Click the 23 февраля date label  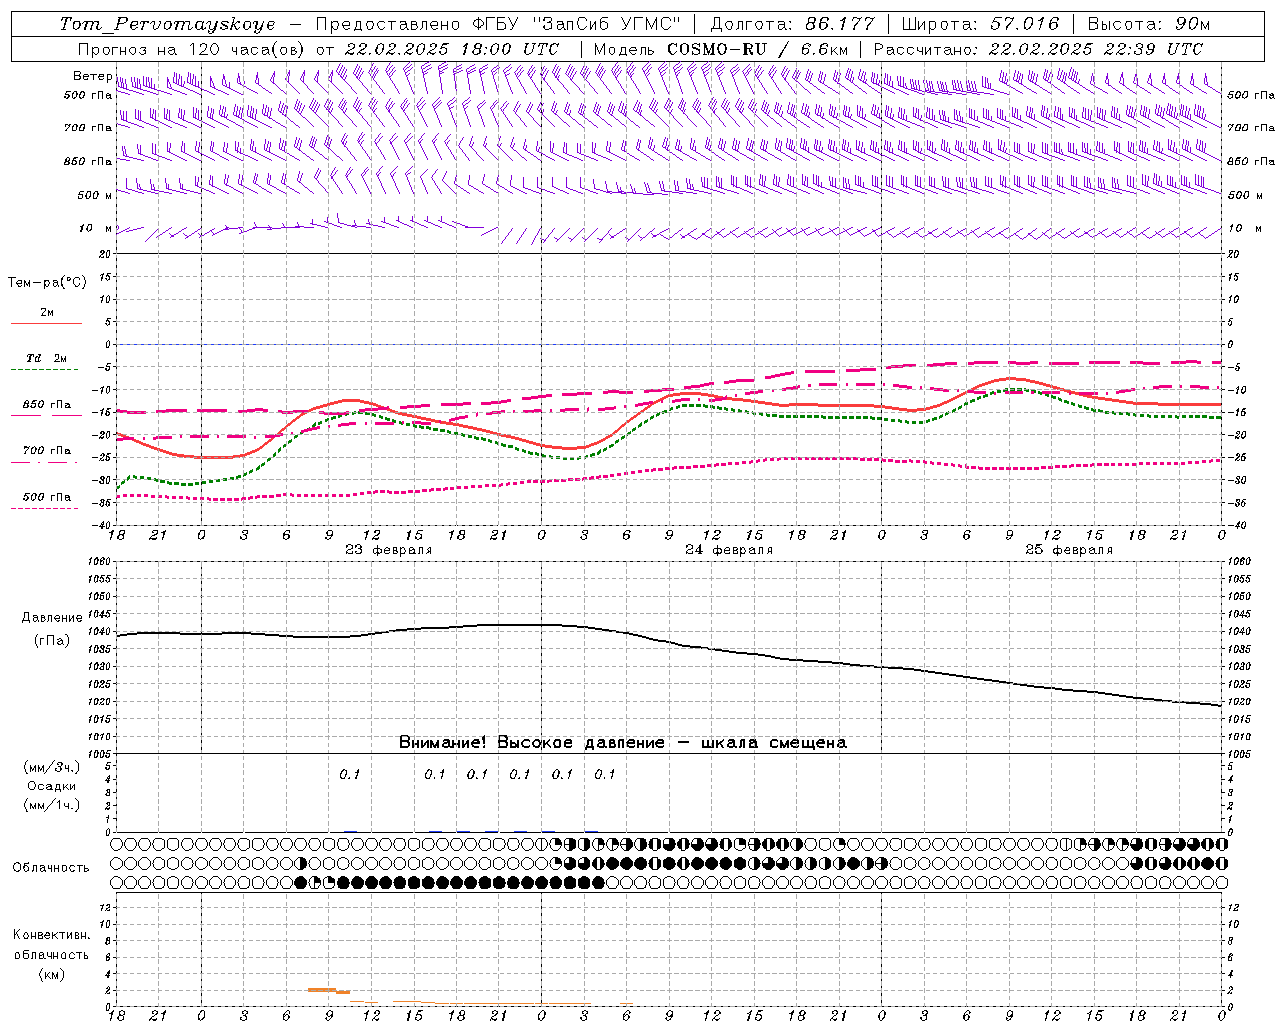389,550
